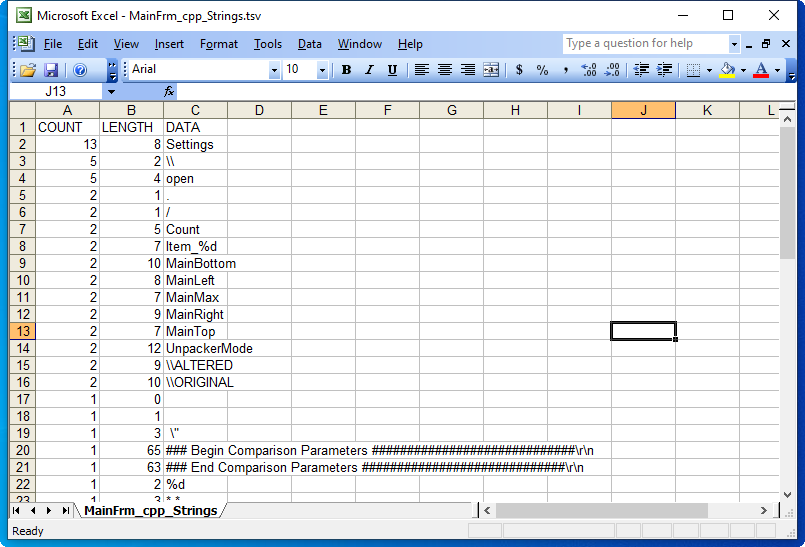Click the Insert Function fx icon
This screenshot has width=805, height=547.
click(x=169, y=91)
